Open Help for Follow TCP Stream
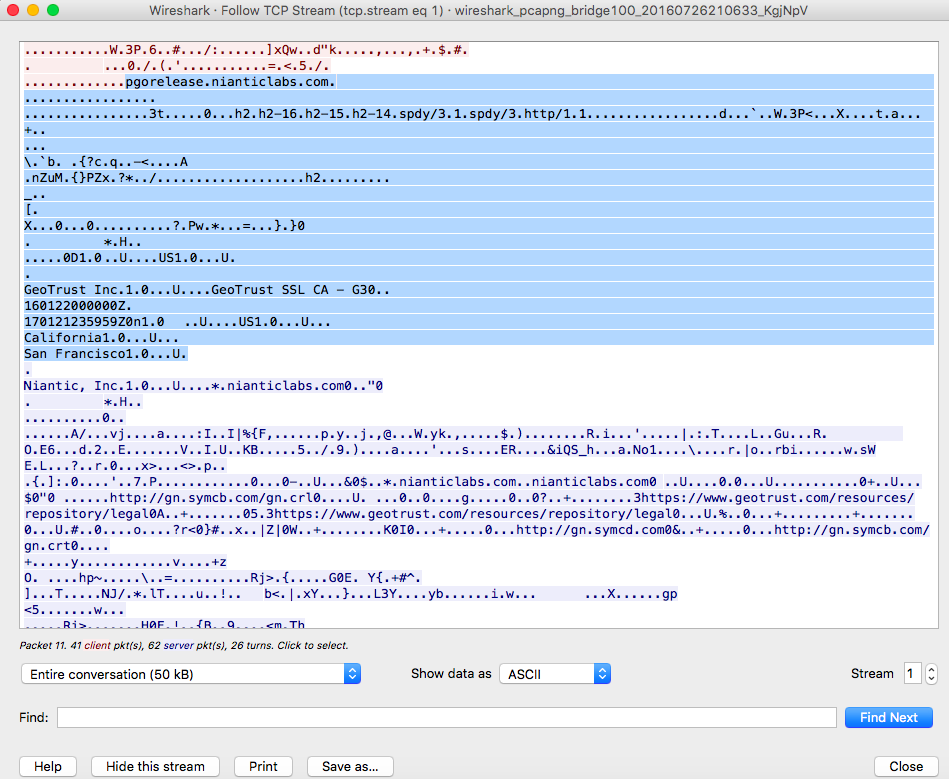This screenshot has height=779, width=949. (48, 766)
